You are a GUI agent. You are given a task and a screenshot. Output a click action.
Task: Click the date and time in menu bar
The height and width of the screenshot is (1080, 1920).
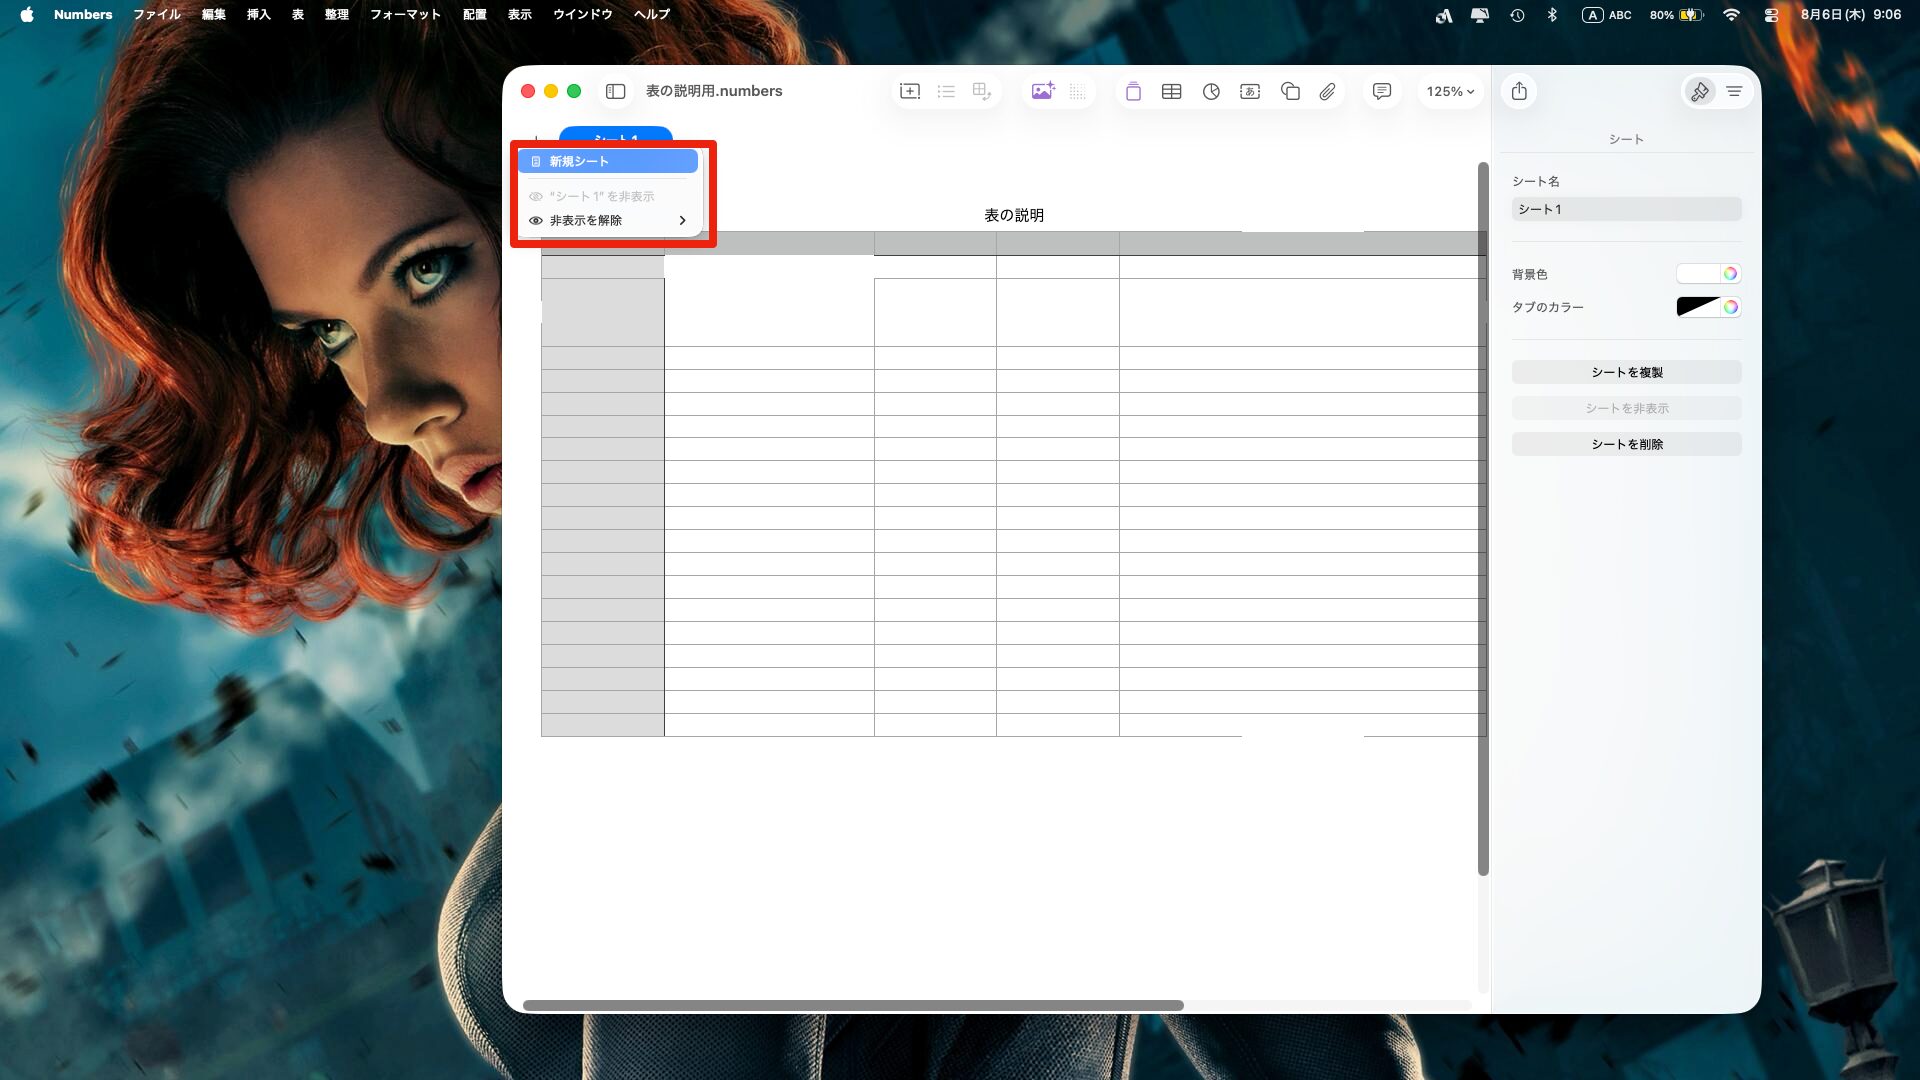click(x=1851, y=15)
